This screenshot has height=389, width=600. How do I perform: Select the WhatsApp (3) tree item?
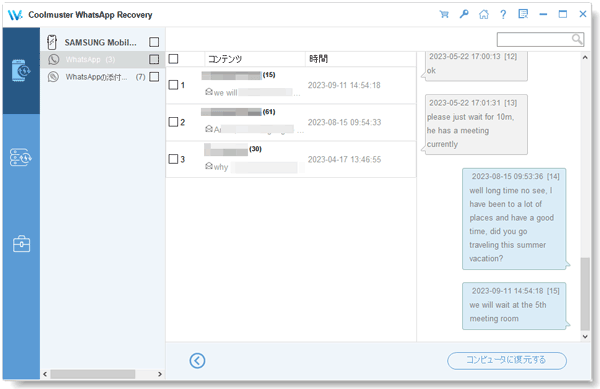click(x=103, y=59)
